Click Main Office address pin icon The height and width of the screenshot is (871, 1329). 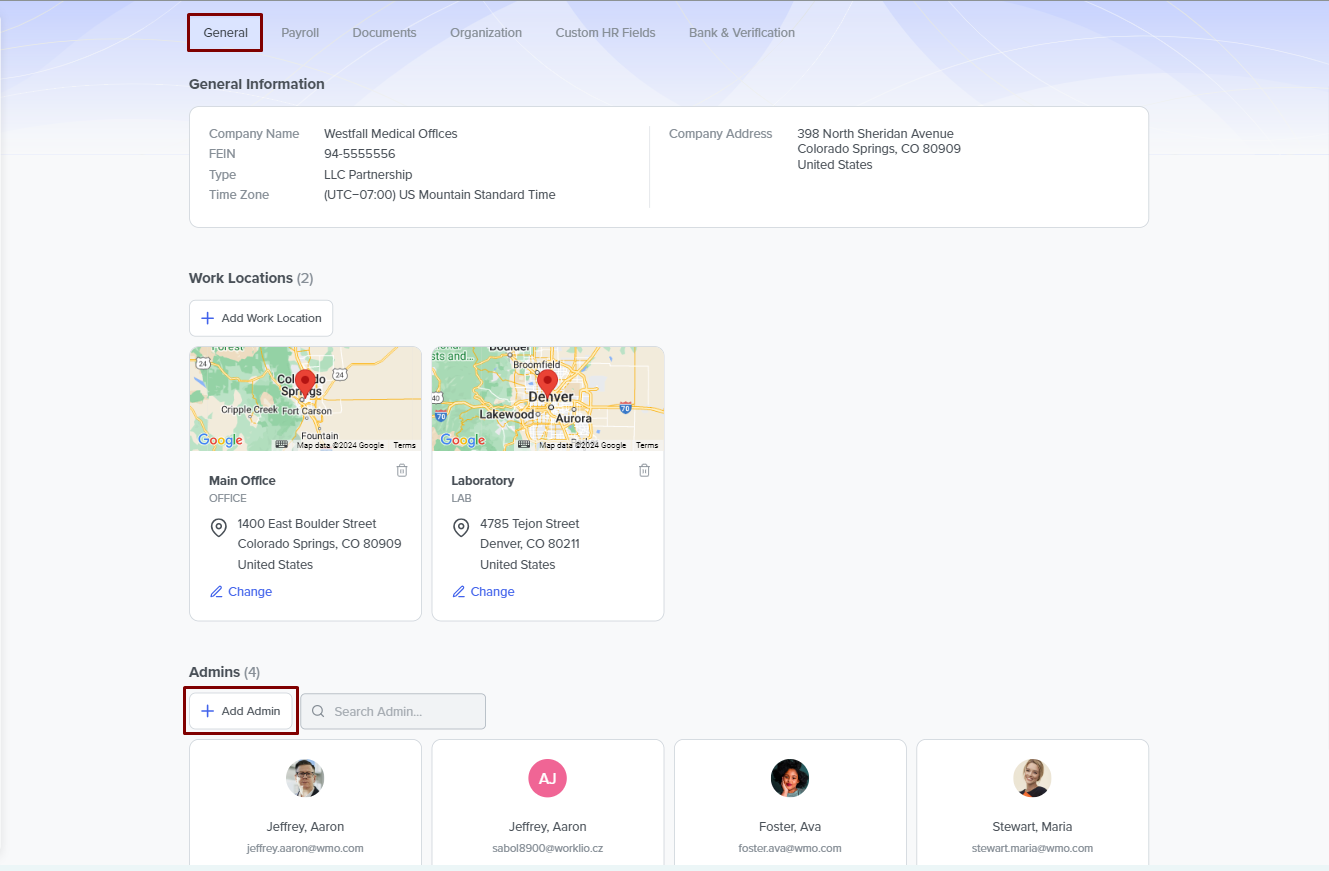pyautogui.click(x=218, y=527)
